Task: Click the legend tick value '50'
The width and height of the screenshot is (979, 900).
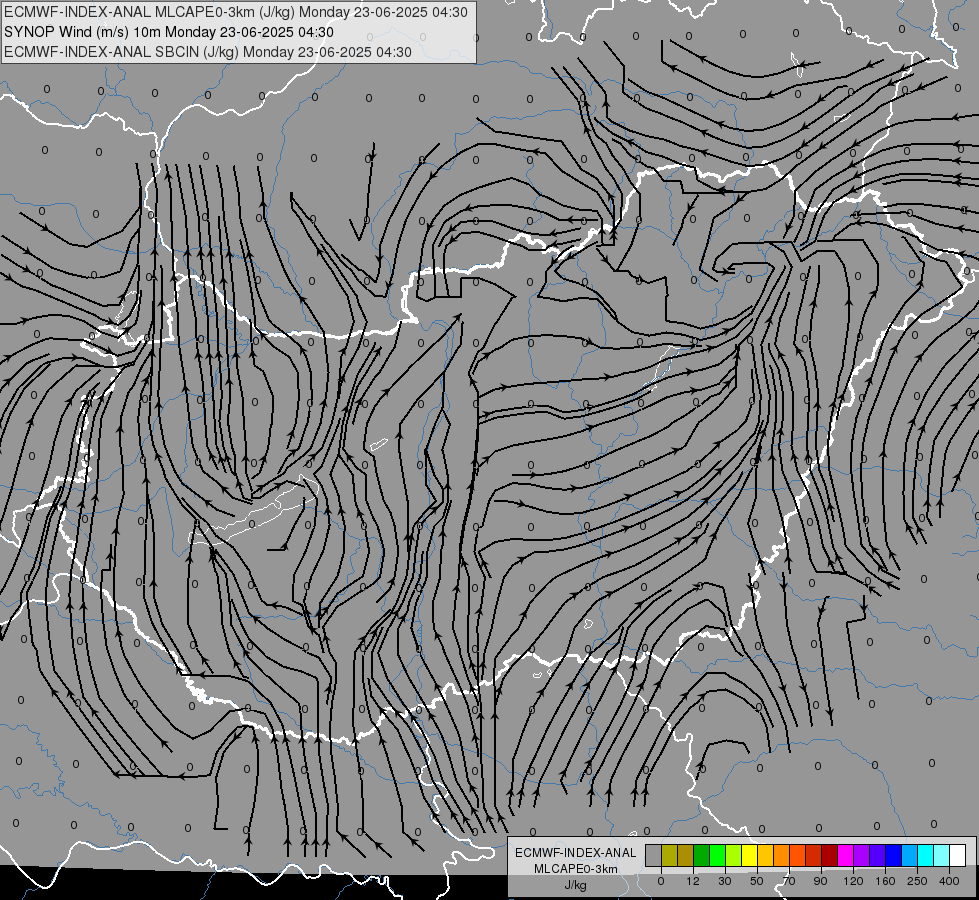Action: (x=757, y=881)
